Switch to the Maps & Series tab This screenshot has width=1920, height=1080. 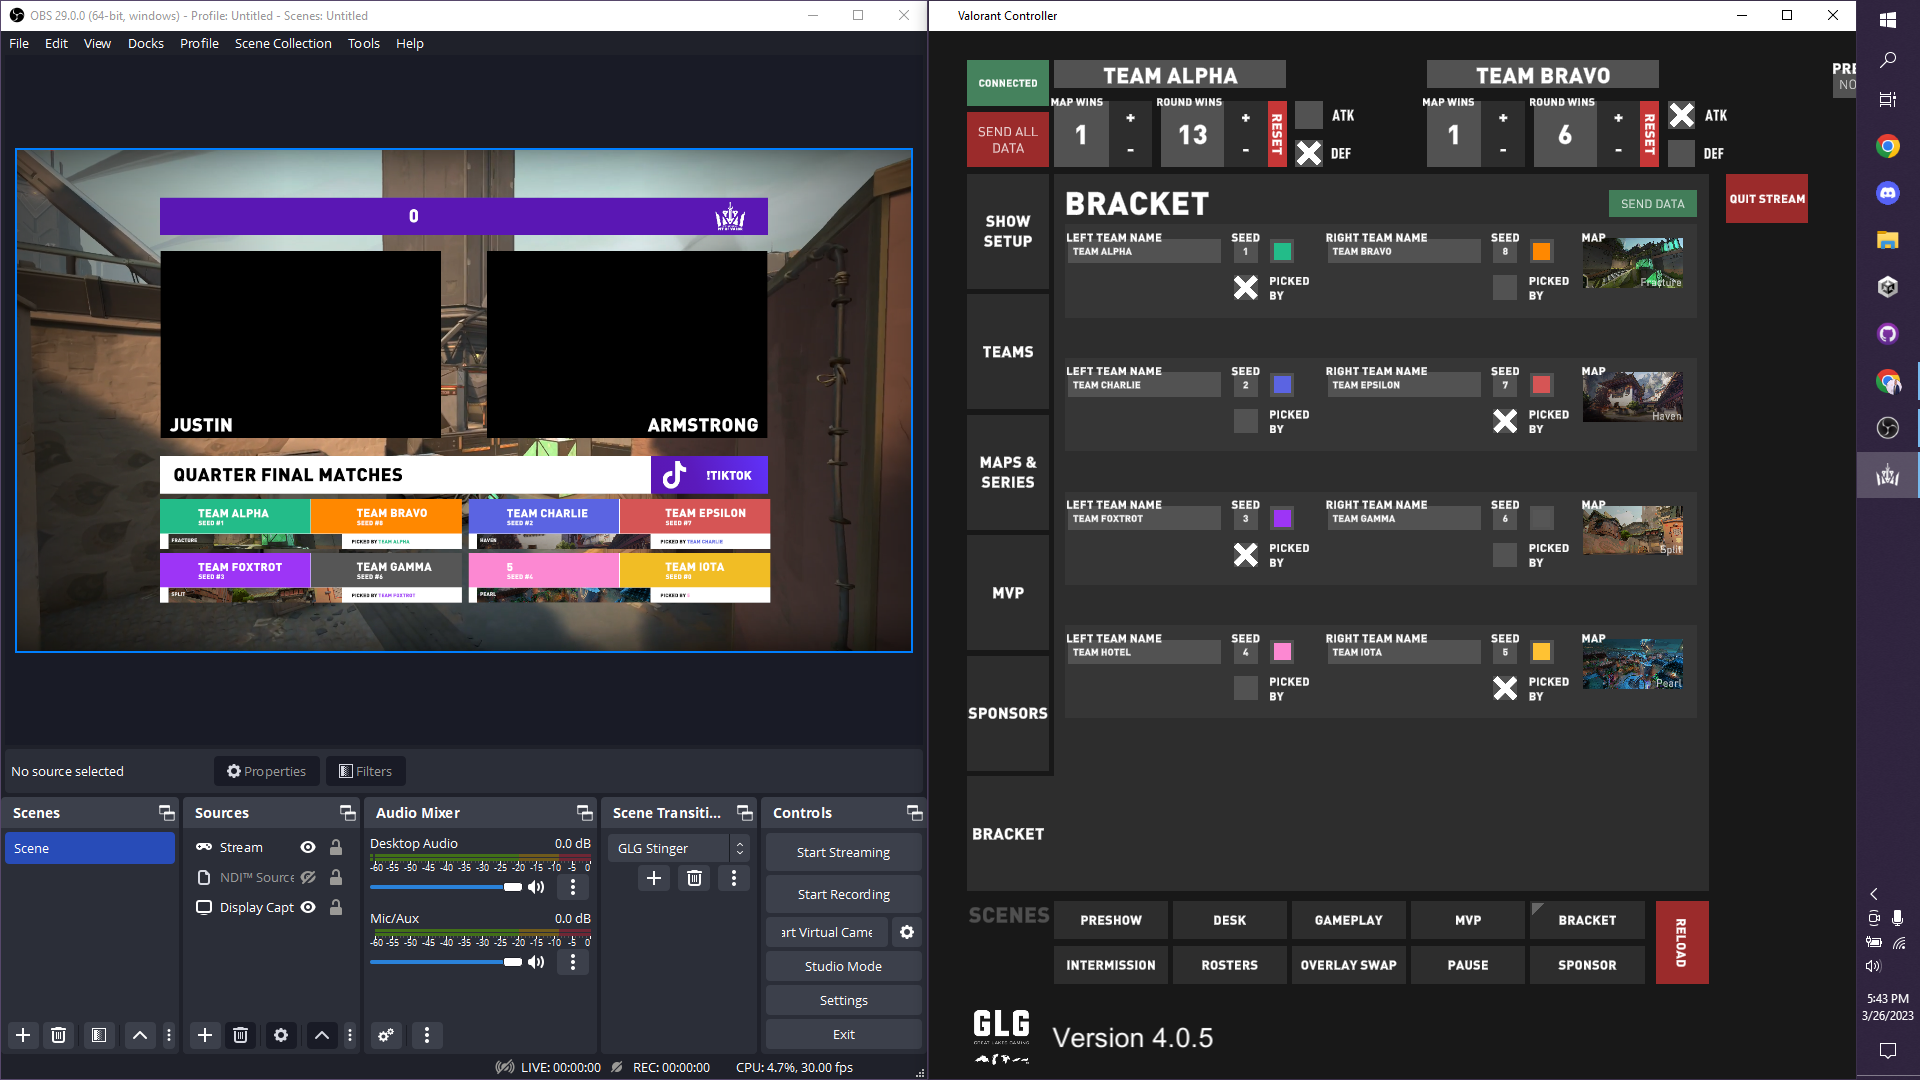point(1007,472)
